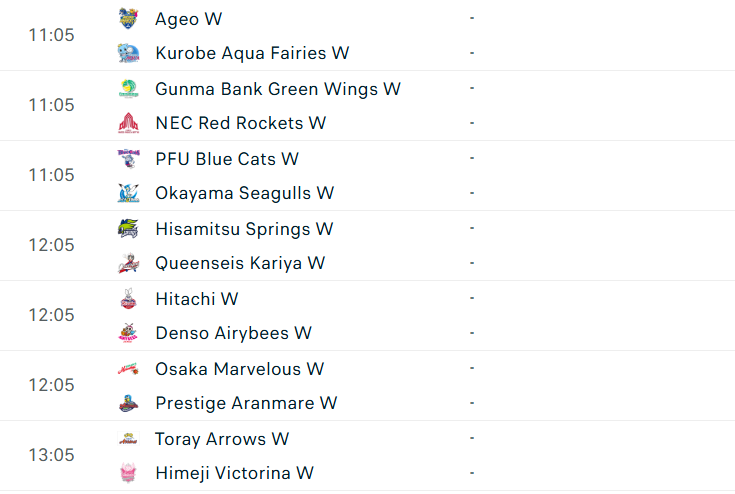The image size is (735, 494).
Task: Click the Hisamitsu Springs W team name
Action: [244, 229]
